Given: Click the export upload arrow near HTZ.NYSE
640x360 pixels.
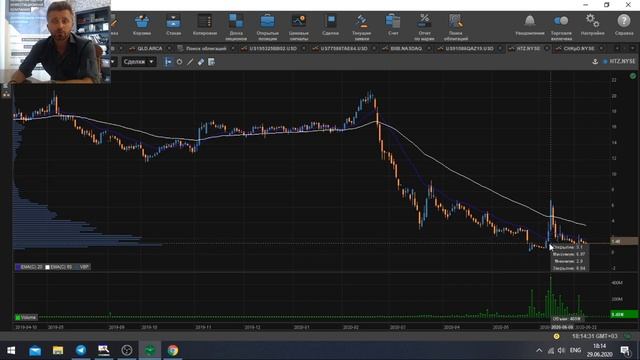Looking at the screenshot, I should point(595,61).
